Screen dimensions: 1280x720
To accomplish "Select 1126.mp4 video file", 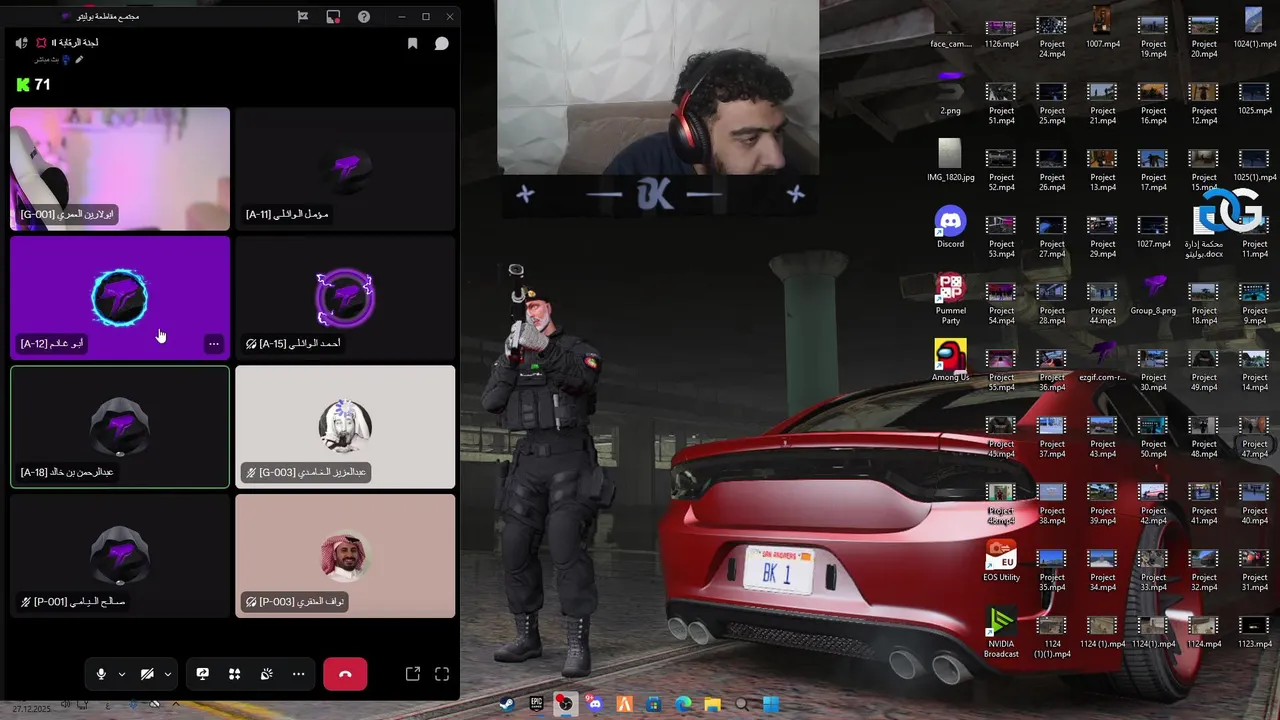I will tap(1001, 33).
